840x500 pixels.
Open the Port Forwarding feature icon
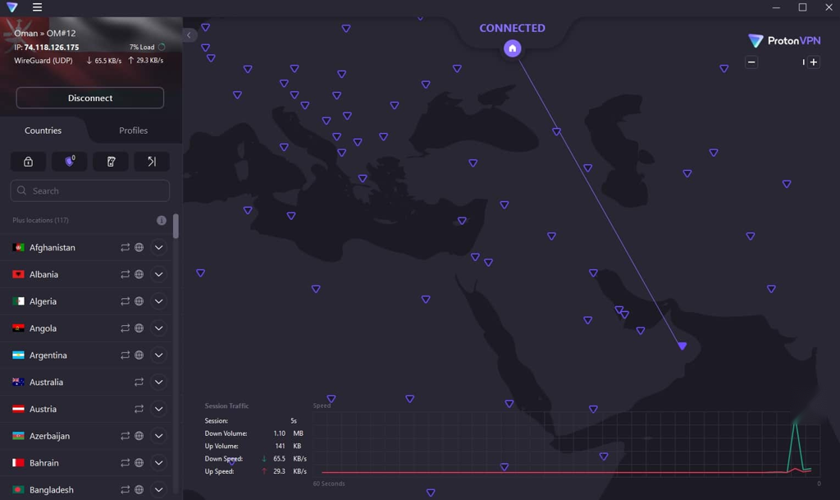click(x=152, y=161)
